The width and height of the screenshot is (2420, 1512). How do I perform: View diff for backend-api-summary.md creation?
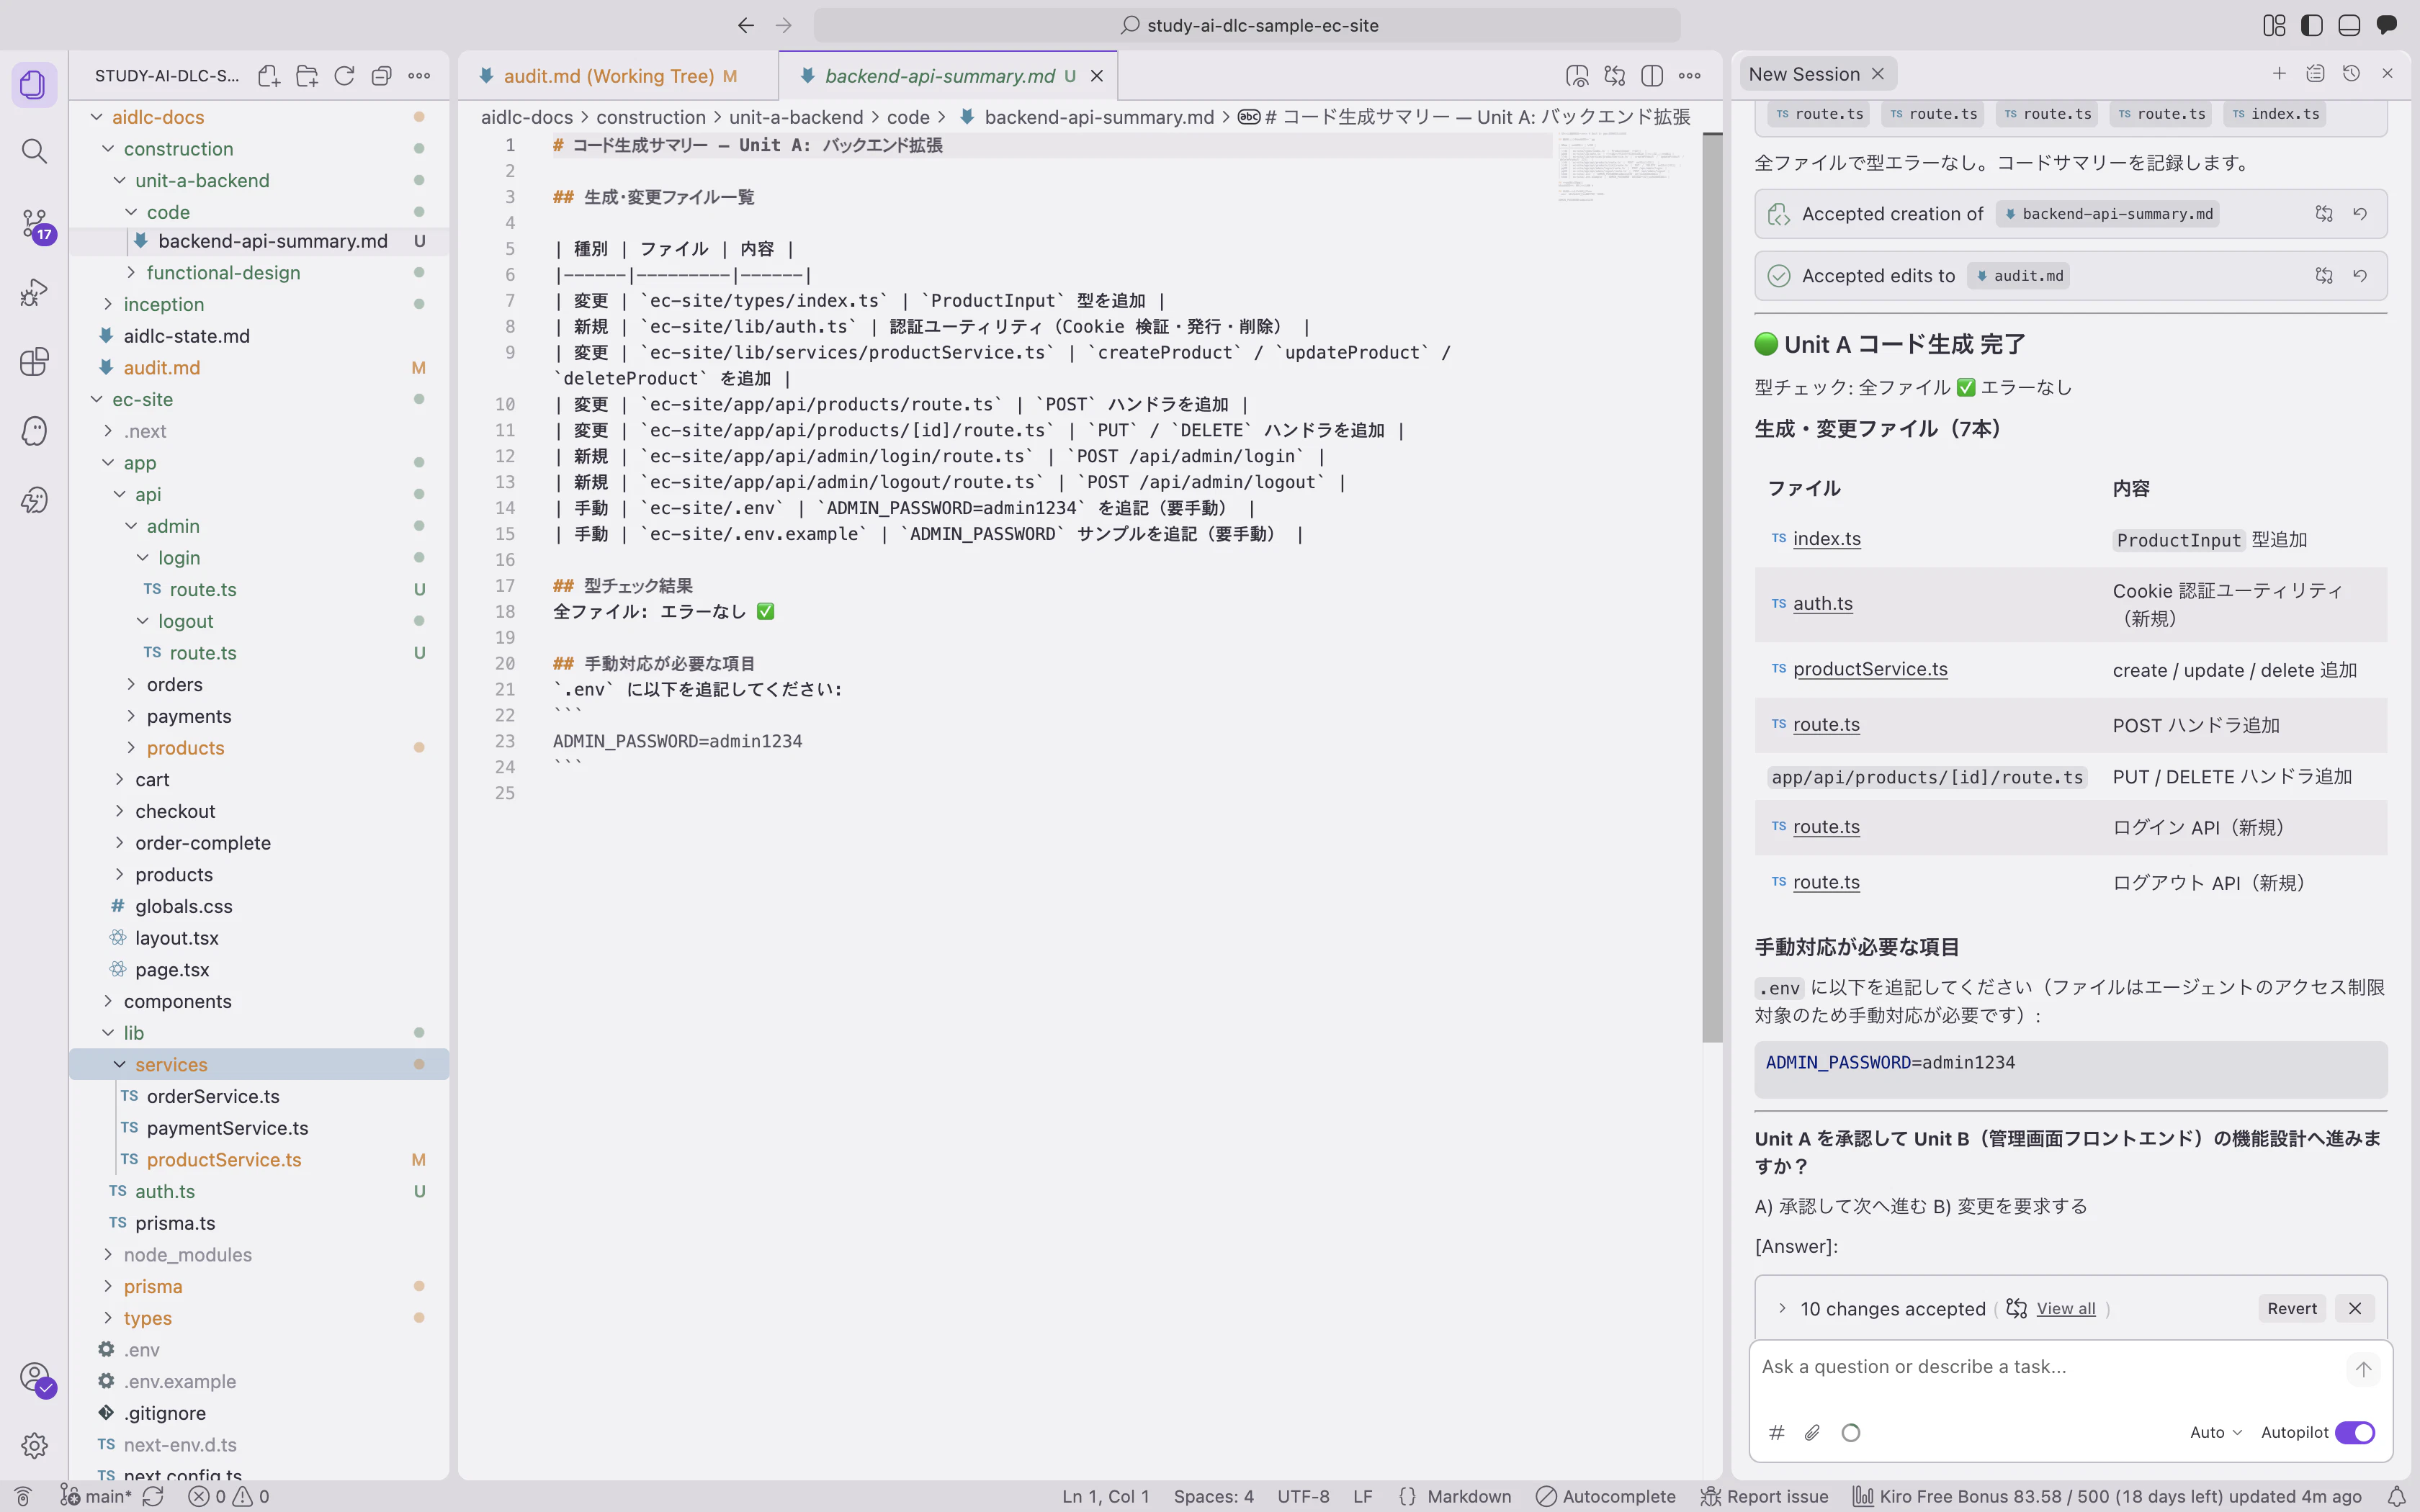2323,214
